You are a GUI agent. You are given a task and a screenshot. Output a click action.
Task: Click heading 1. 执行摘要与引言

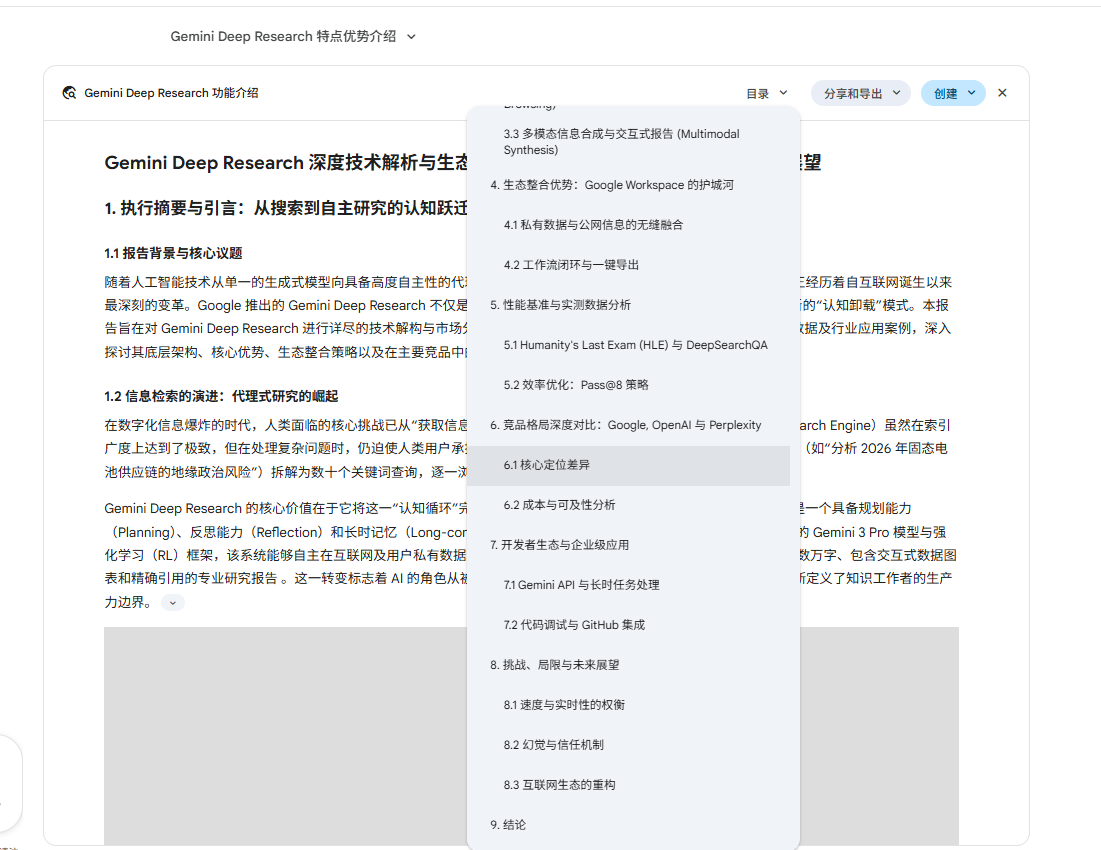(x=286, y=208)
